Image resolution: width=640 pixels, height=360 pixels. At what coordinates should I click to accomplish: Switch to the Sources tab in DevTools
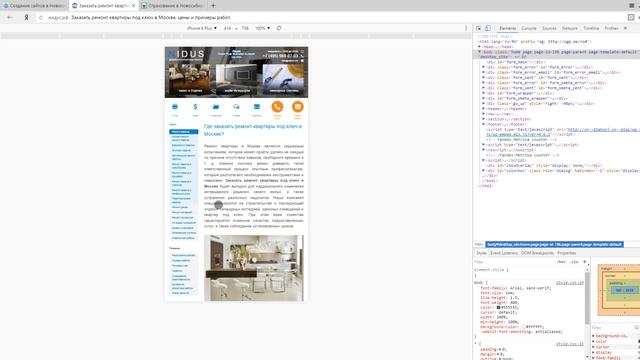coord(549,28)
